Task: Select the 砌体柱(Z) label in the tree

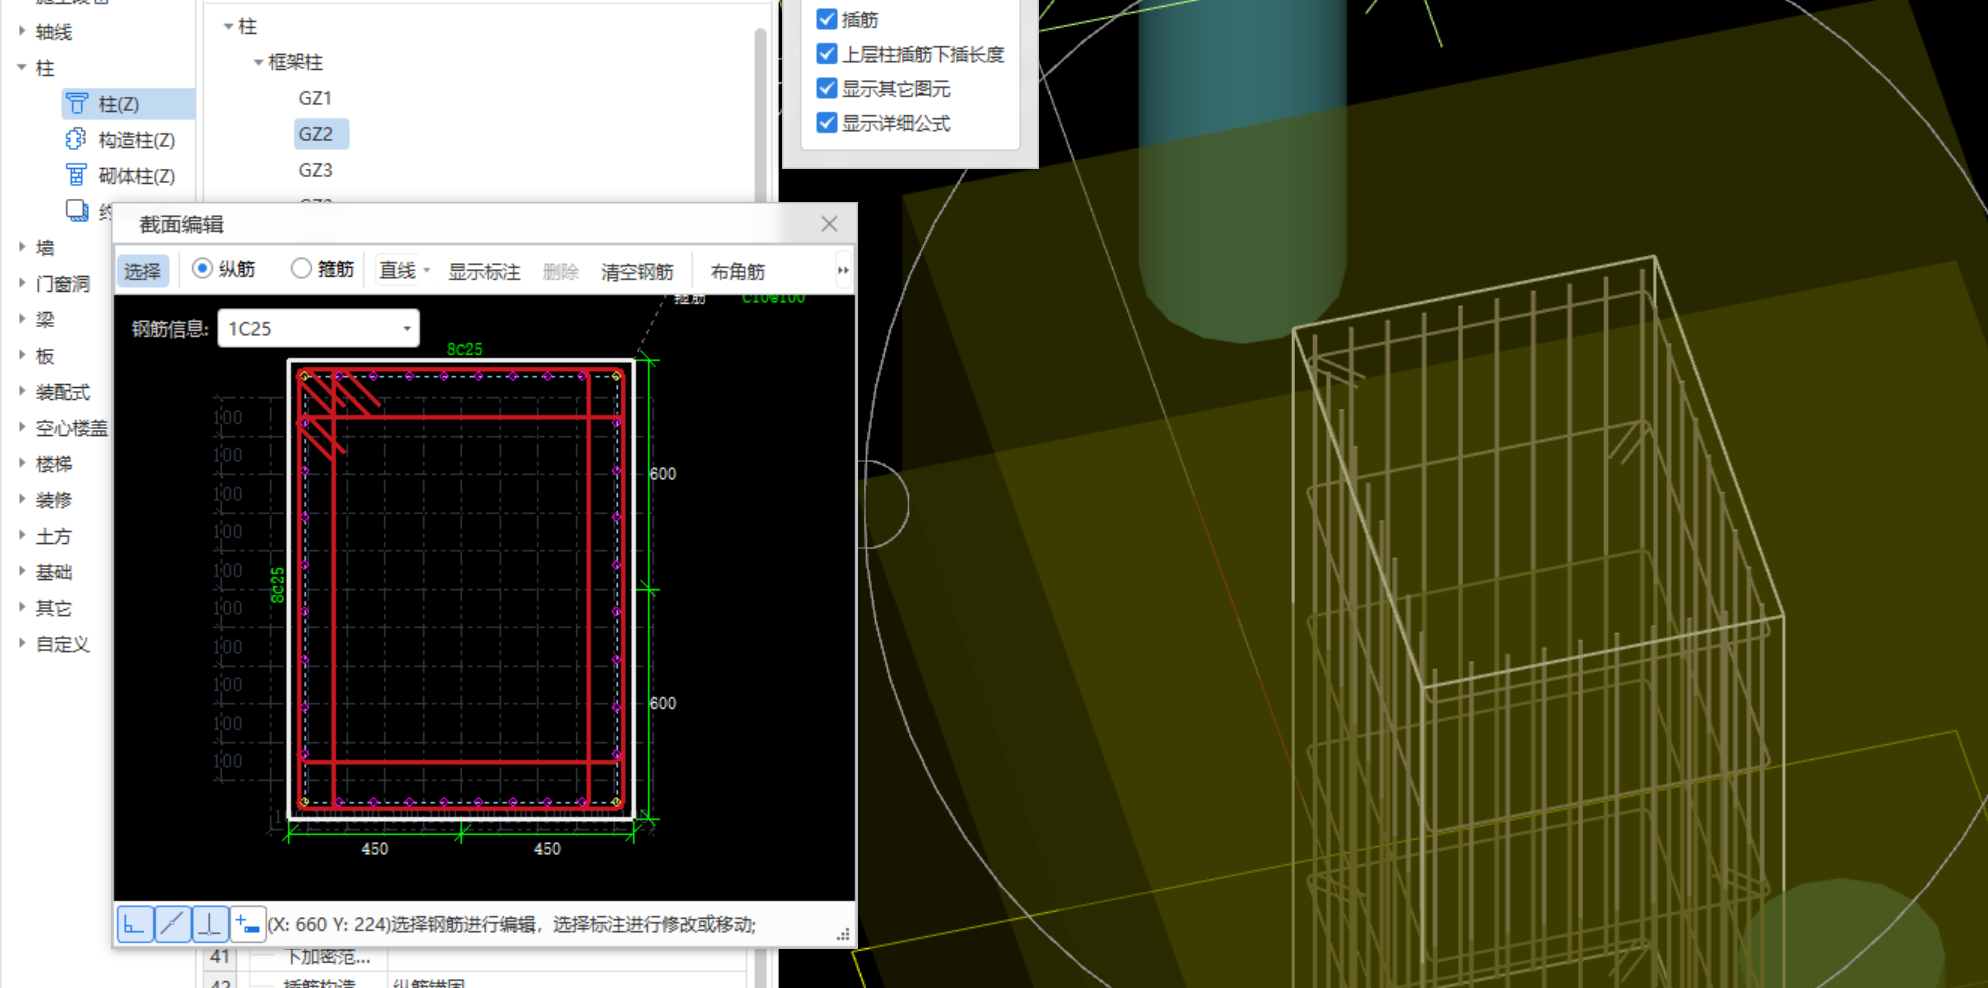Action: (x=137, y=176)
